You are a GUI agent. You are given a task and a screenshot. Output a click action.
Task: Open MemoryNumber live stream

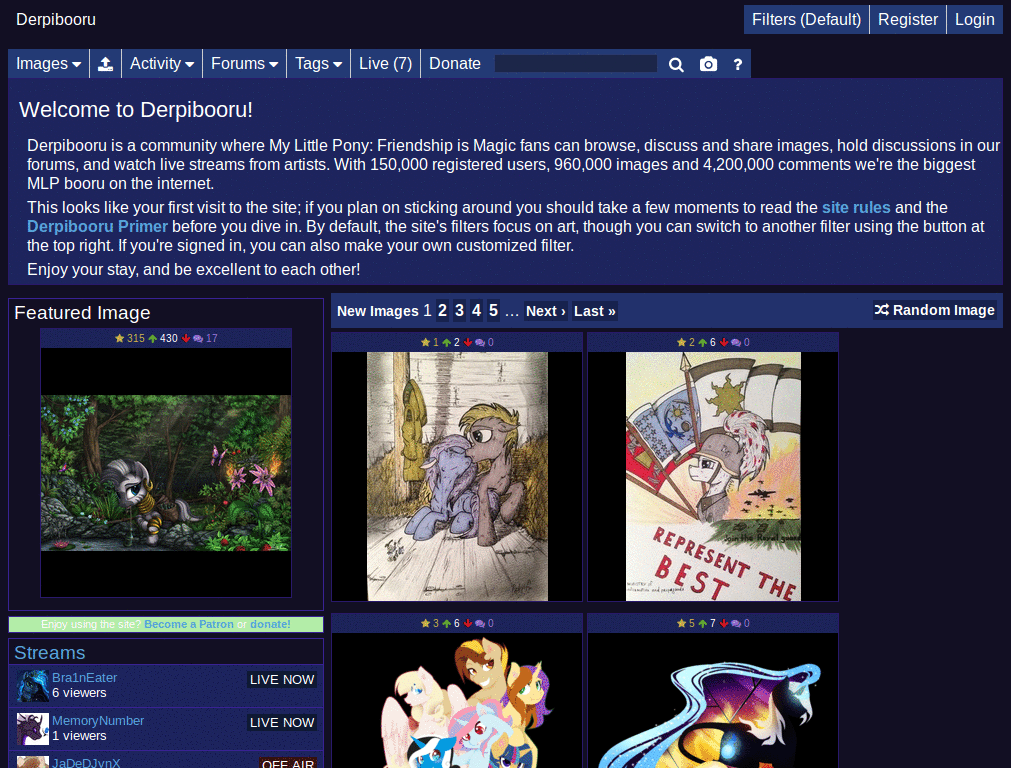pos(98,721)
